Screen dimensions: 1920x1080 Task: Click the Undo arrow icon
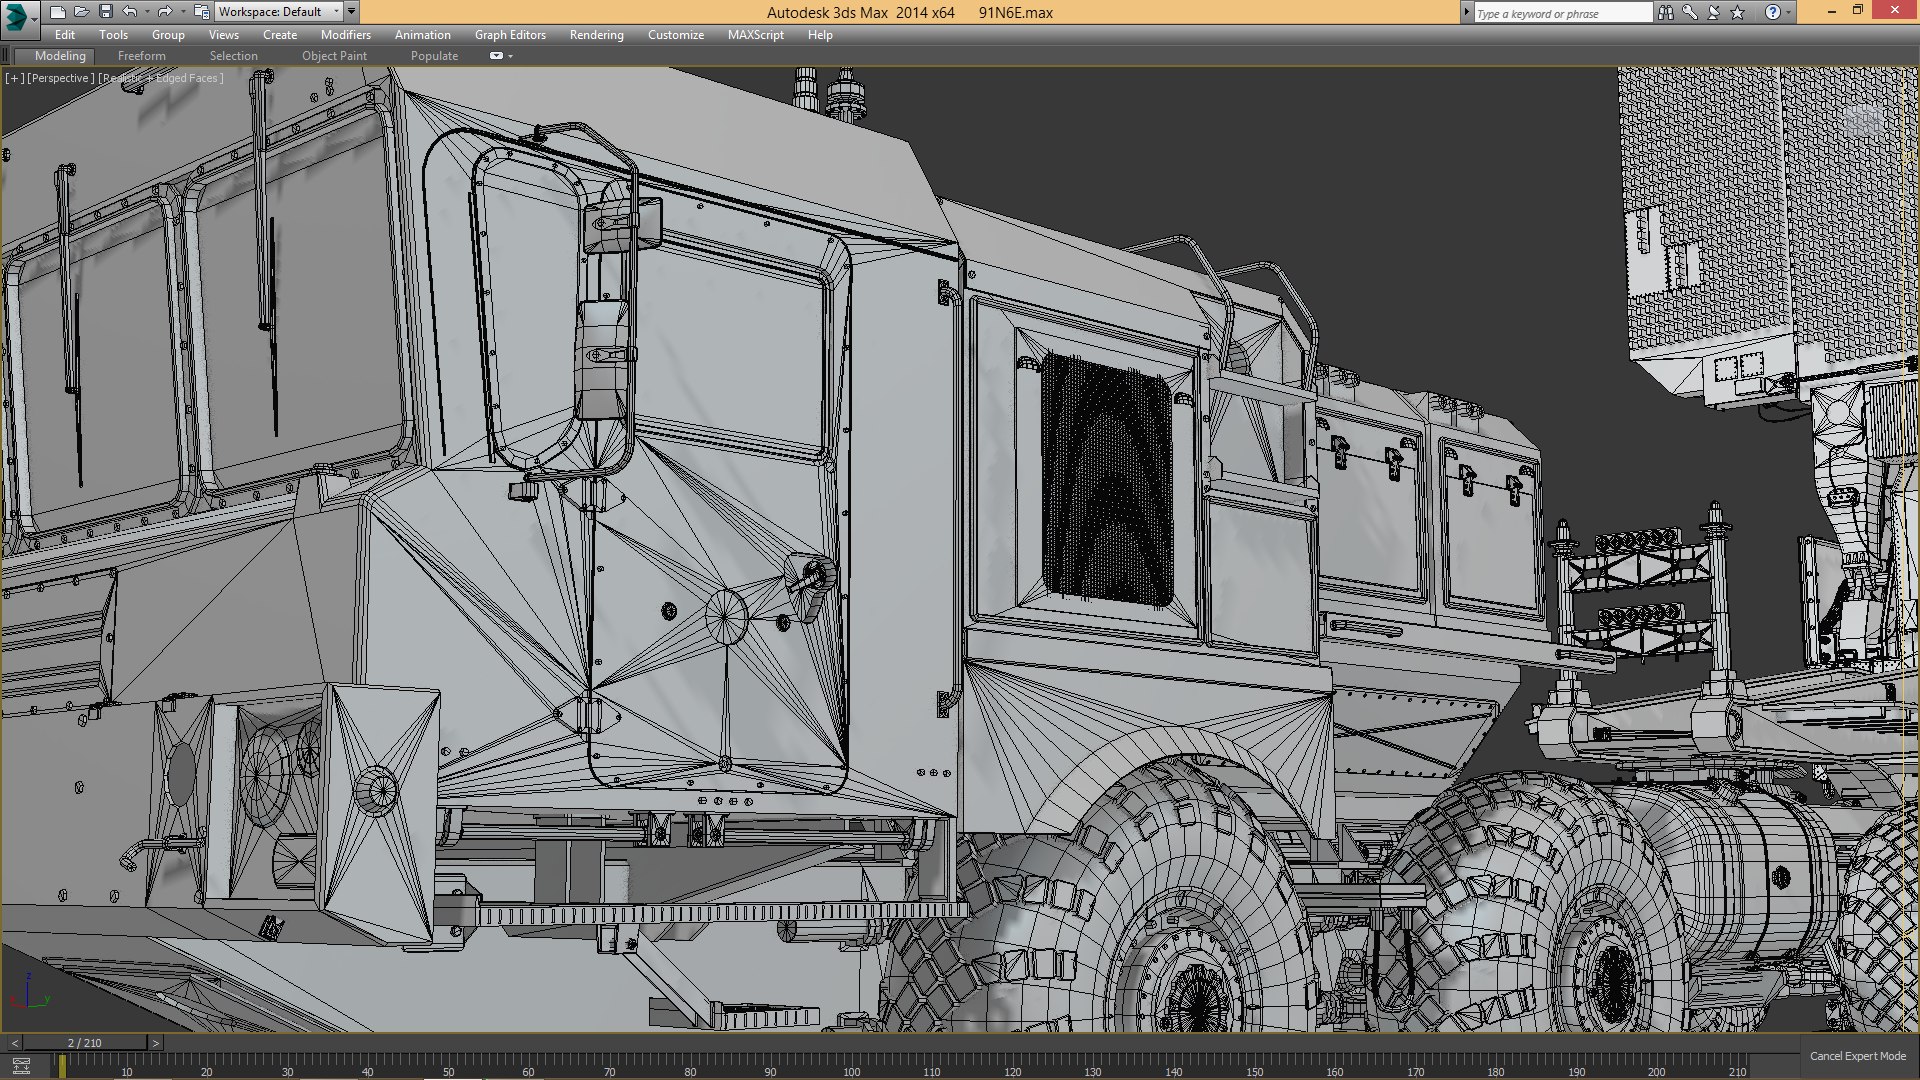pyautogui.click(x=130, y=12)
